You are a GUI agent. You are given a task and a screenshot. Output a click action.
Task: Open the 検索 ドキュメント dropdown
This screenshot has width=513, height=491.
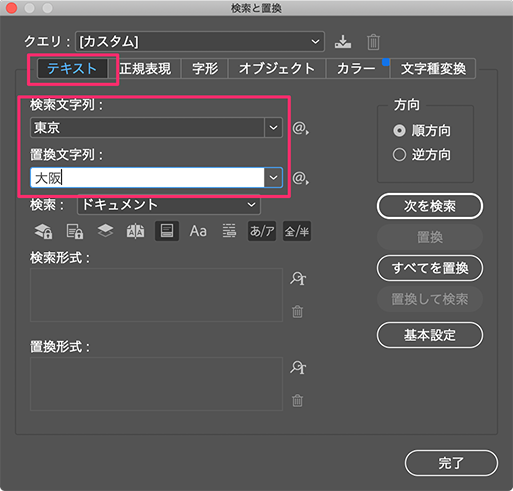tap(169, 204)
